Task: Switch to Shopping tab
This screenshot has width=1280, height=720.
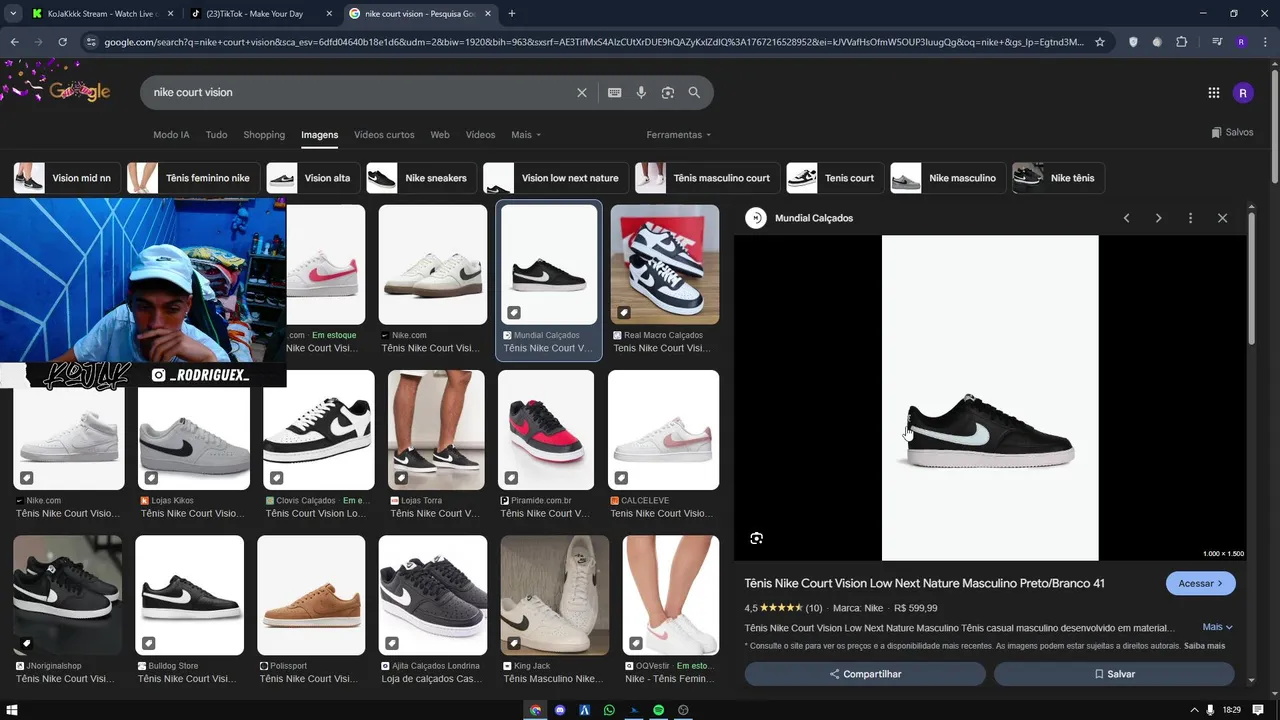Action: 264,135
